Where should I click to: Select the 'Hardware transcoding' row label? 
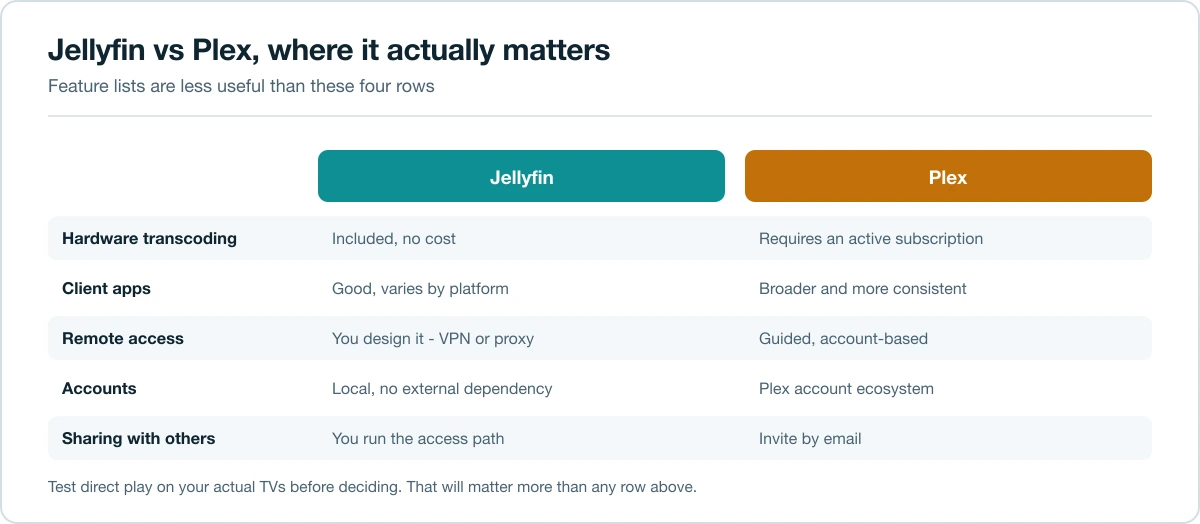pyautogui.click(x=149, y=238)
